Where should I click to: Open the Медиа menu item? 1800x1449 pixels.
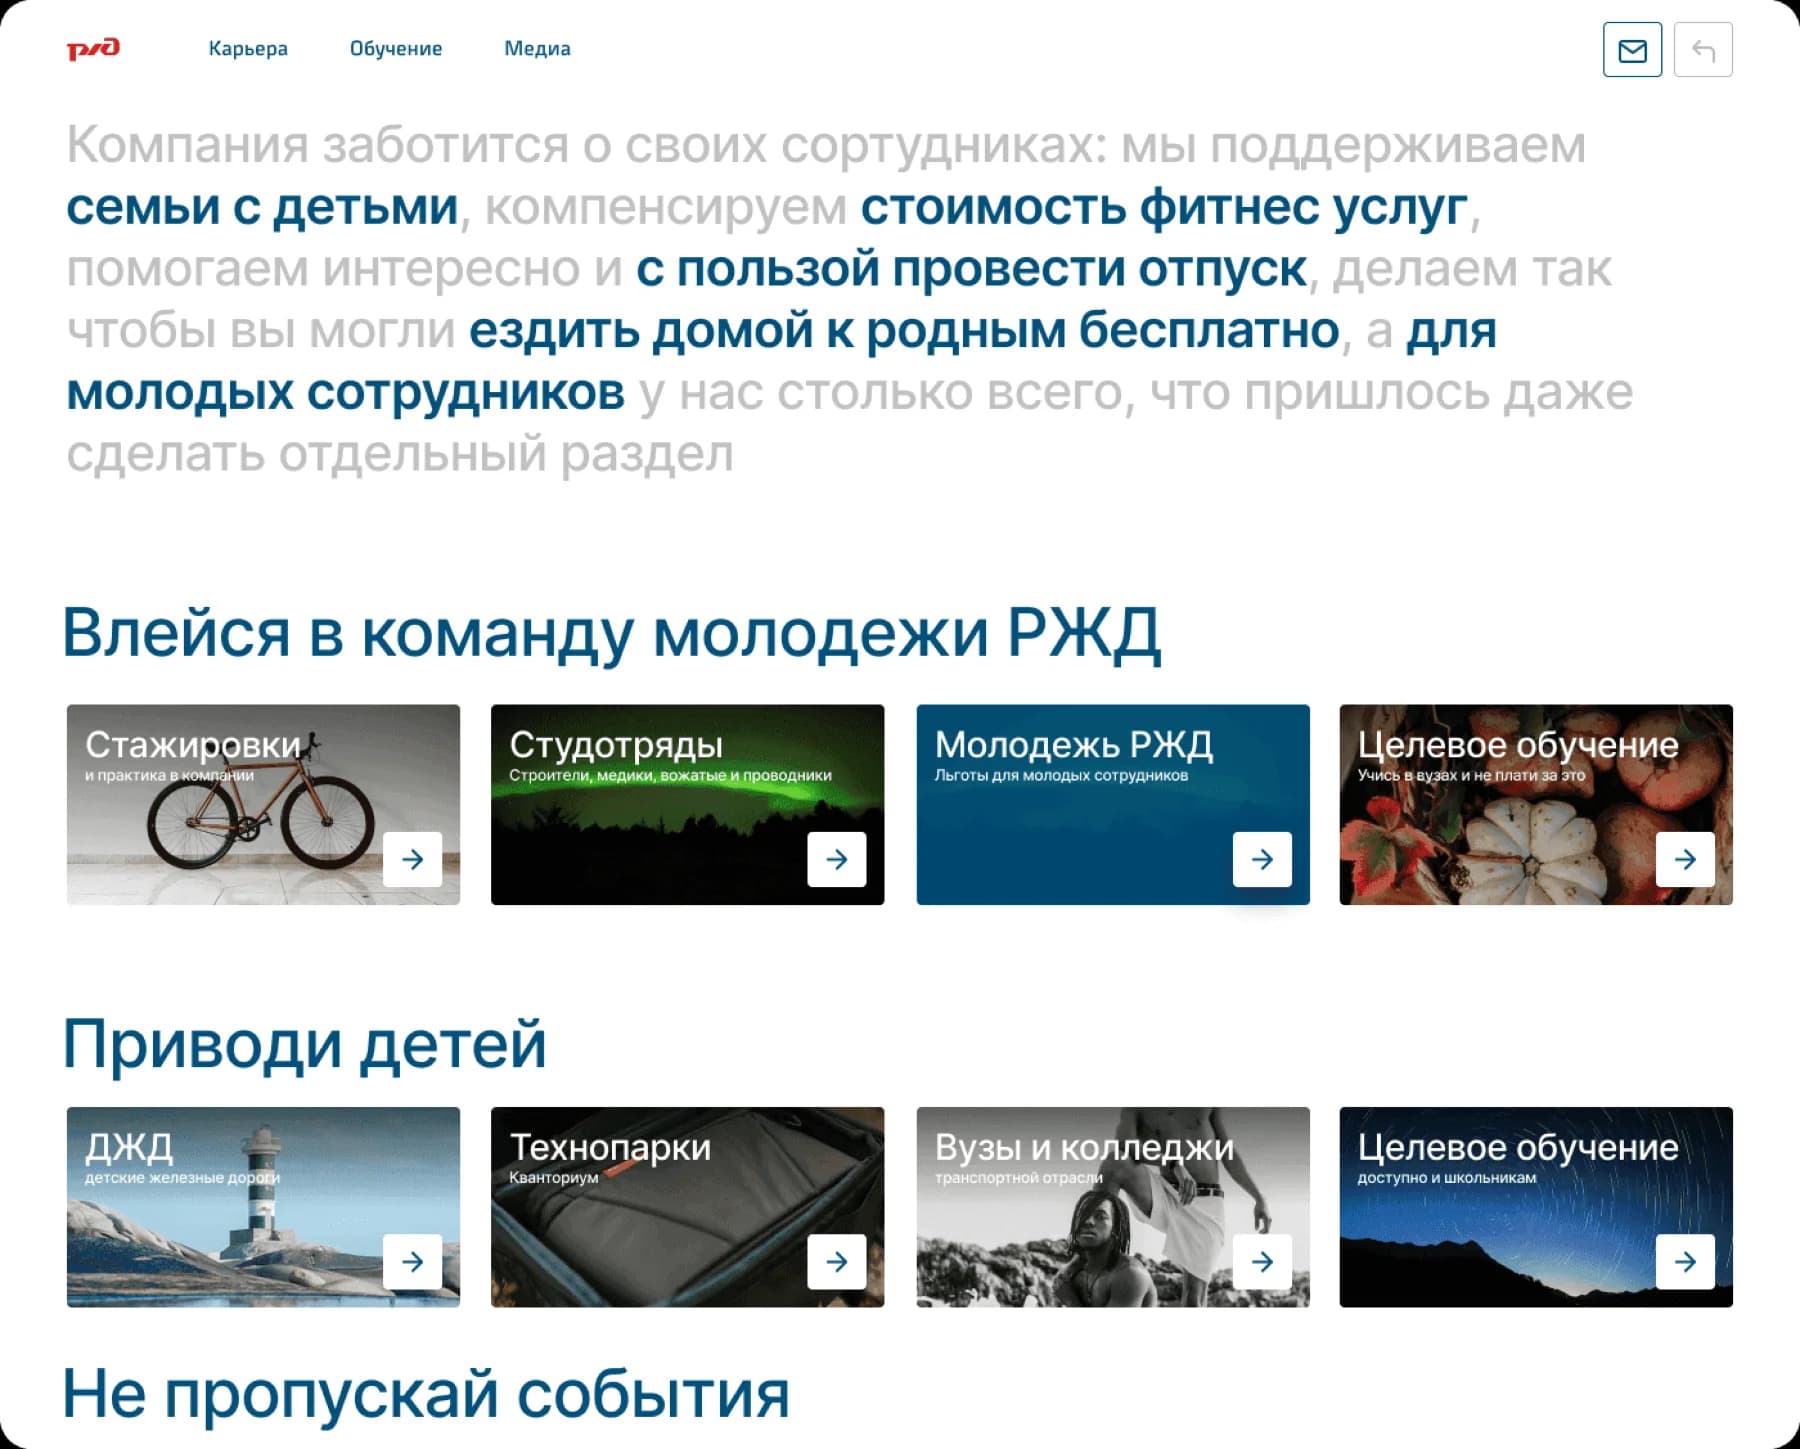coord(538,49)
